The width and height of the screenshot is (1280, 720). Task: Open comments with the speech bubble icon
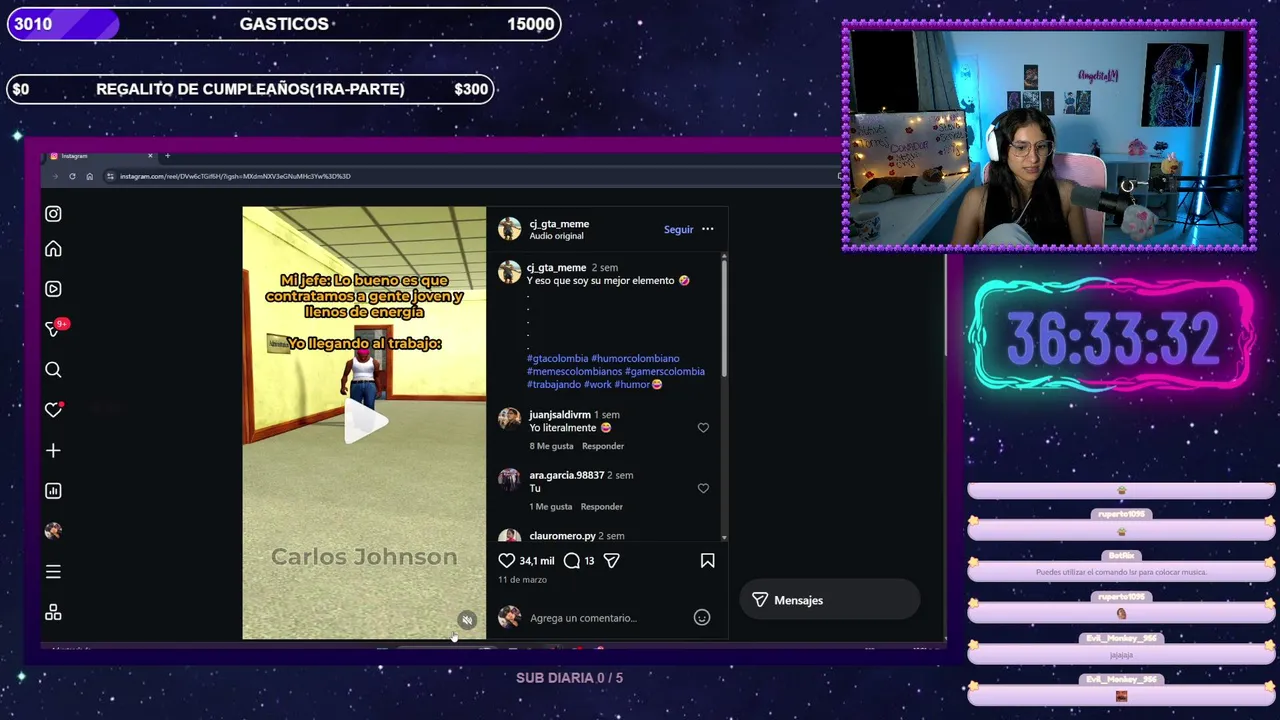point(572,561)
